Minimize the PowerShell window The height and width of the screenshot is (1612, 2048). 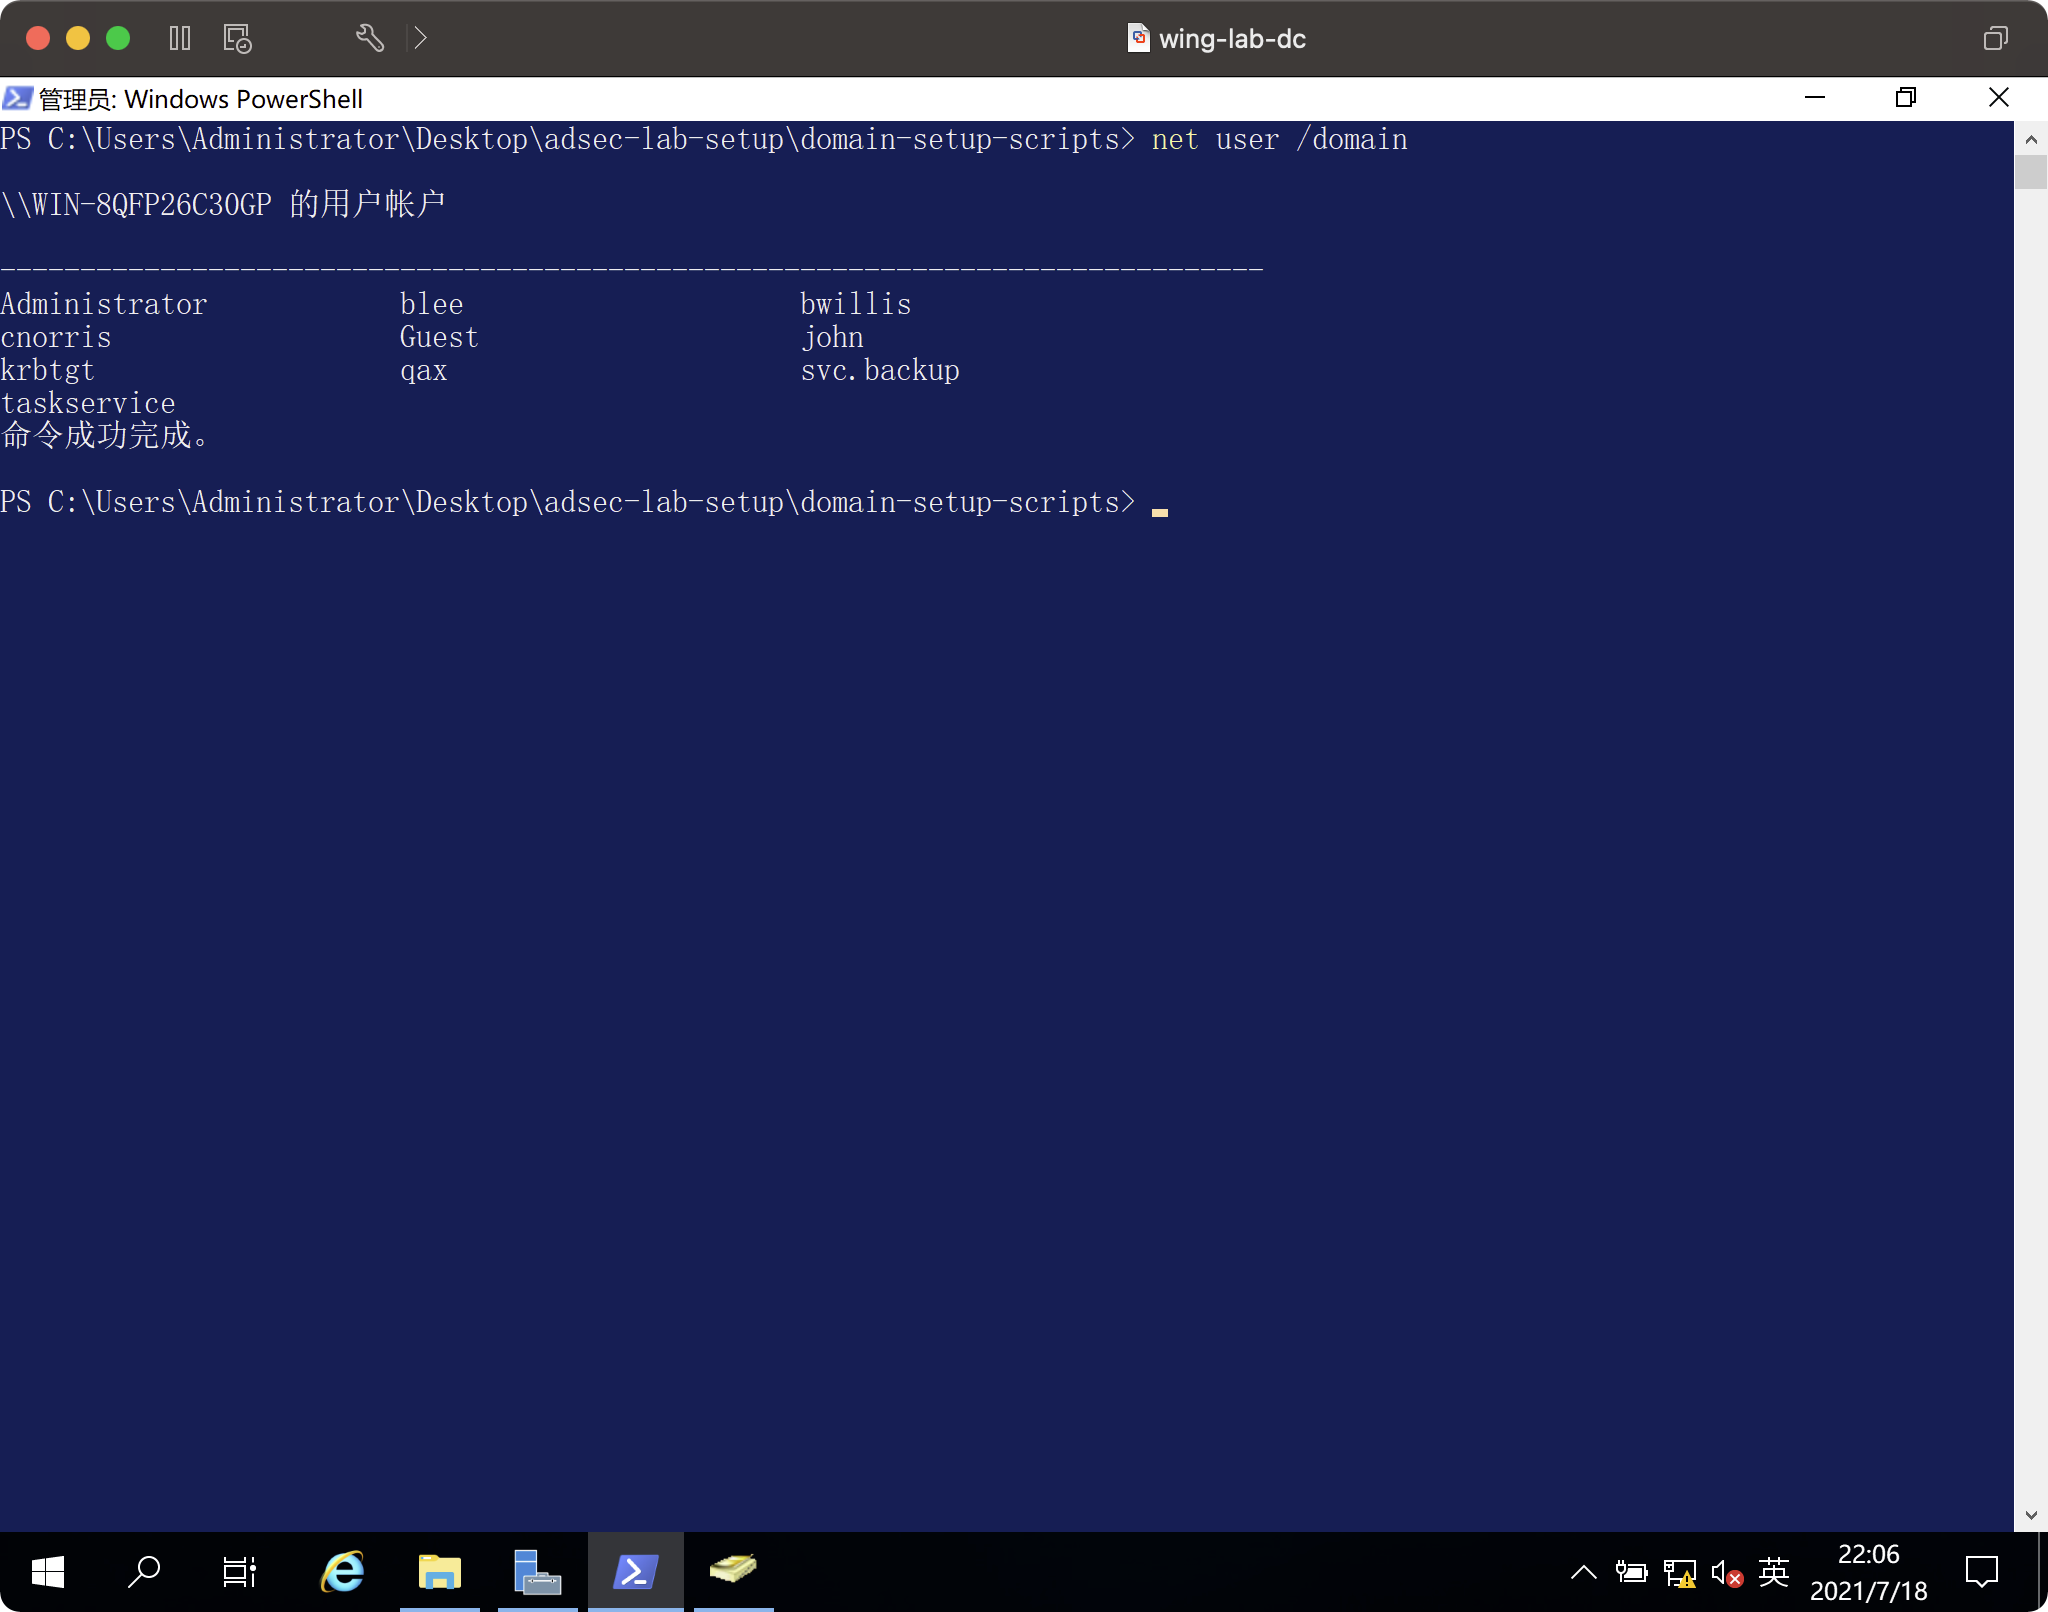1815,98
